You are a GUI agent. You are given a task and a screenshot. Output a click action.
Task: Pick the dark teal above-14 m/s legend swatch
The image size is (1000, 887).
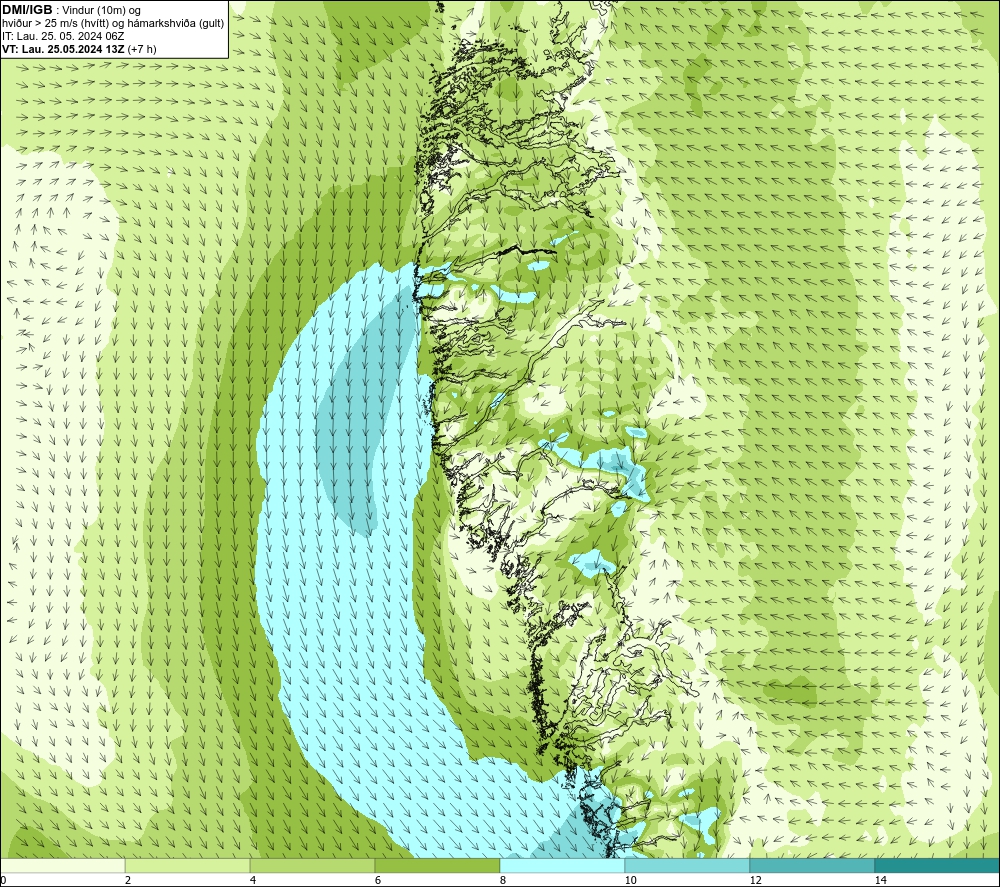click(938, 865)
